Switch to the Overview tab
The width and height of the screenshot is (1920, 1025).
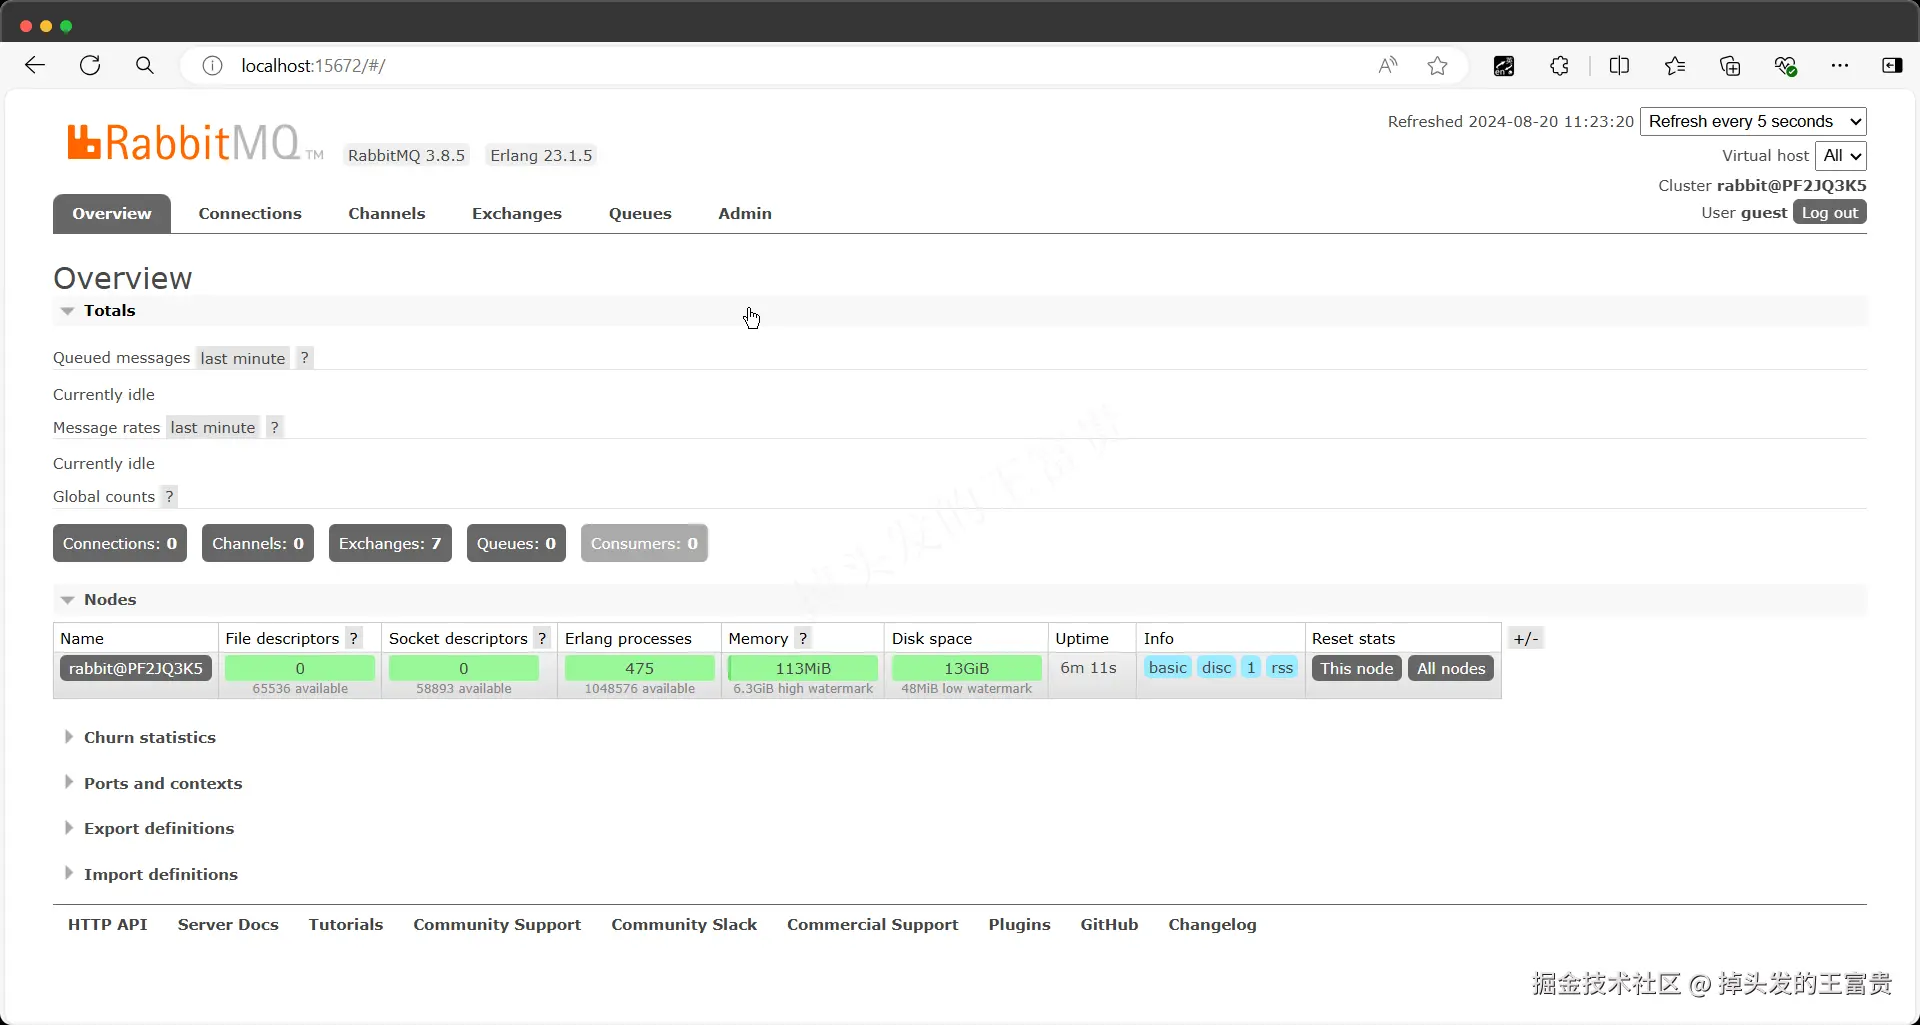(112, 213)
